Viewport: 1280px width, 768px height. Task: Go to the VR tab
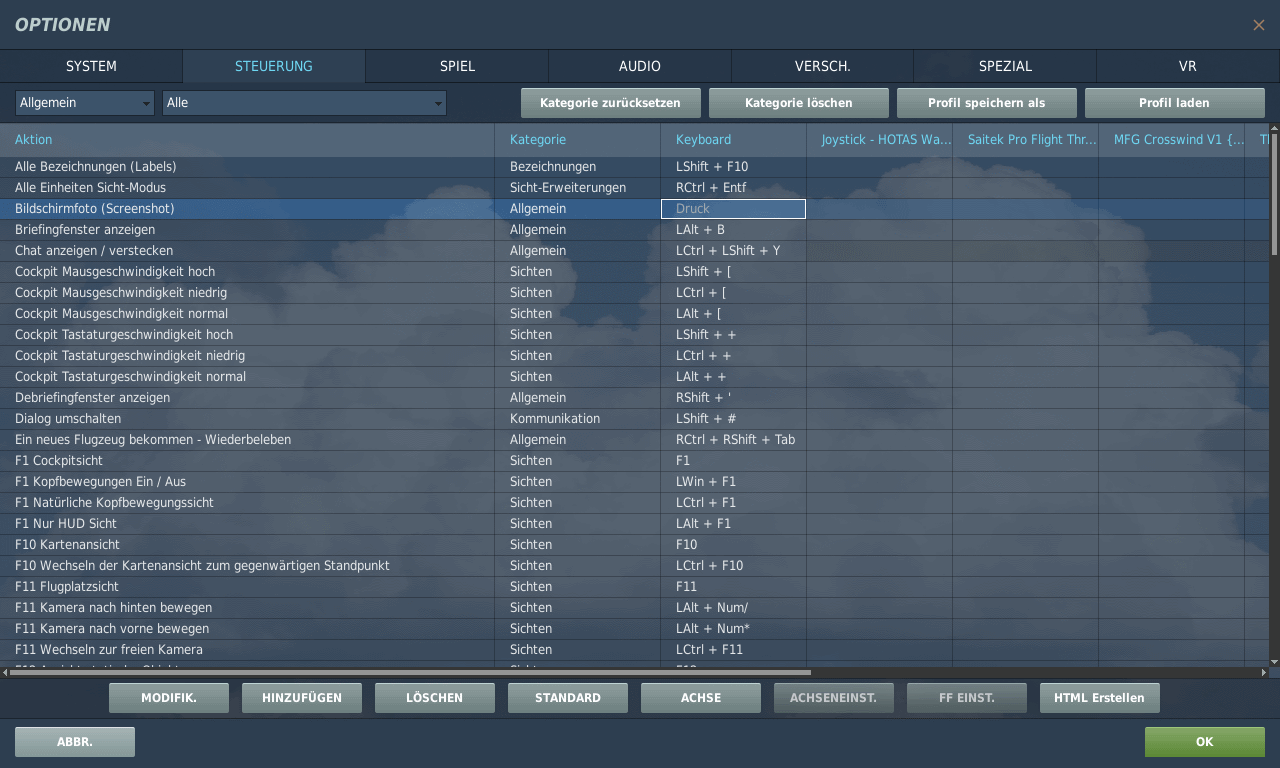[1187, 66]
